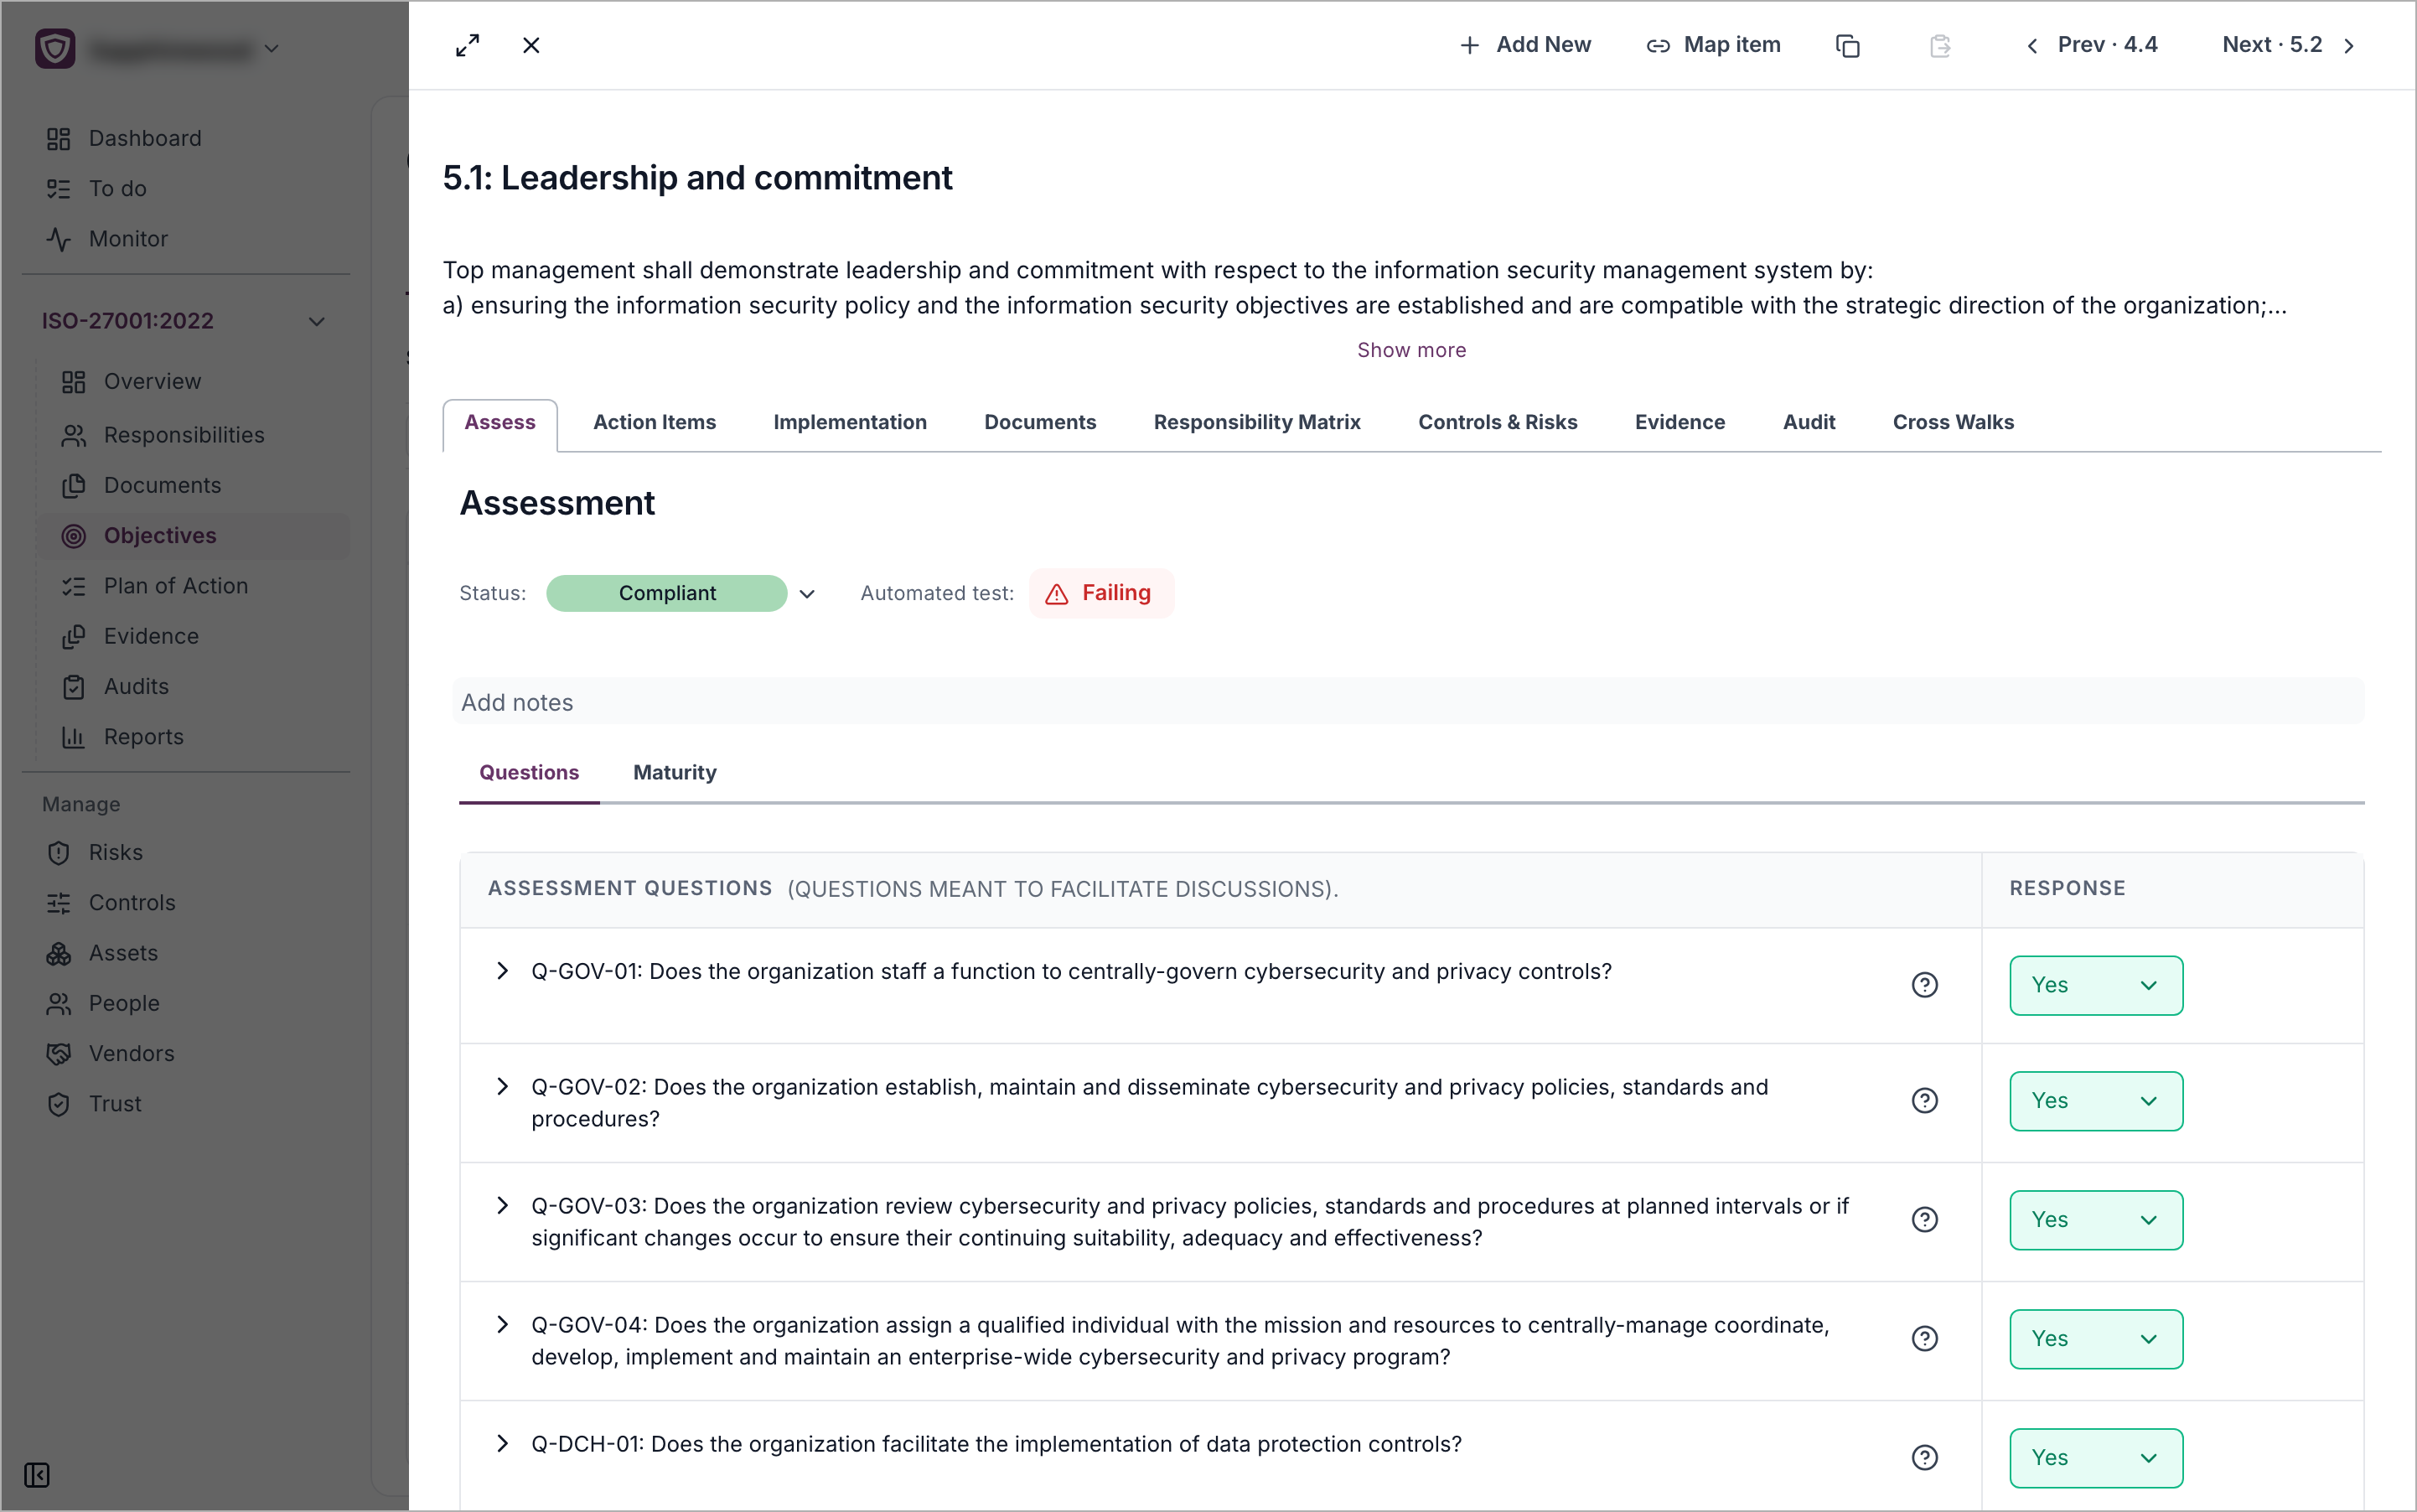
Task: Change response for Q-GOV-03
Action: (2096, 1220)
